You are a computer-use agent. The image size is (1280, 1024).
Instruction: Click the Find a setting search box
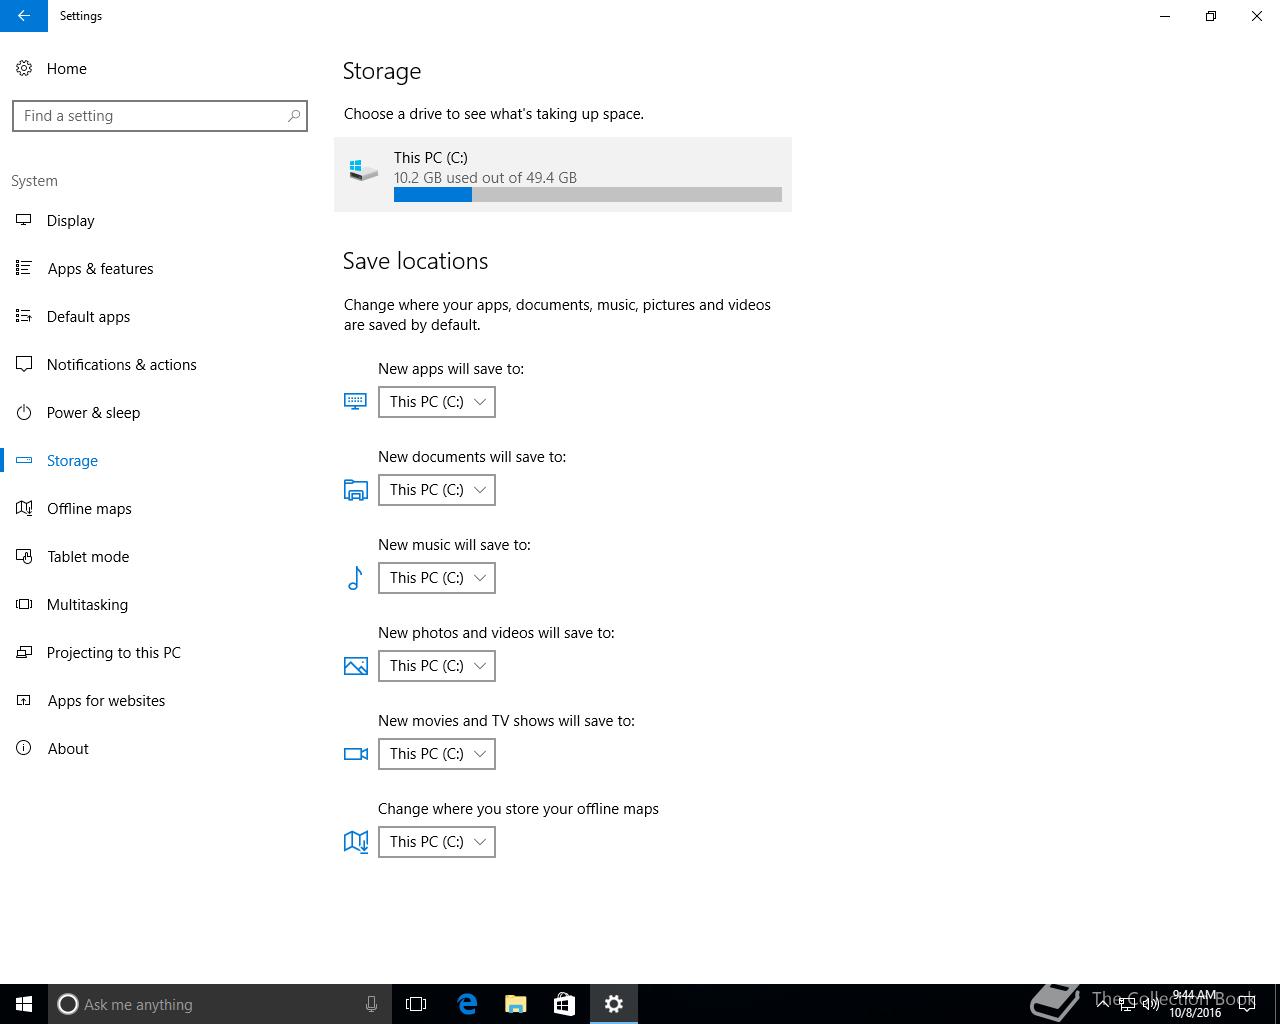[x=160, y=116]
